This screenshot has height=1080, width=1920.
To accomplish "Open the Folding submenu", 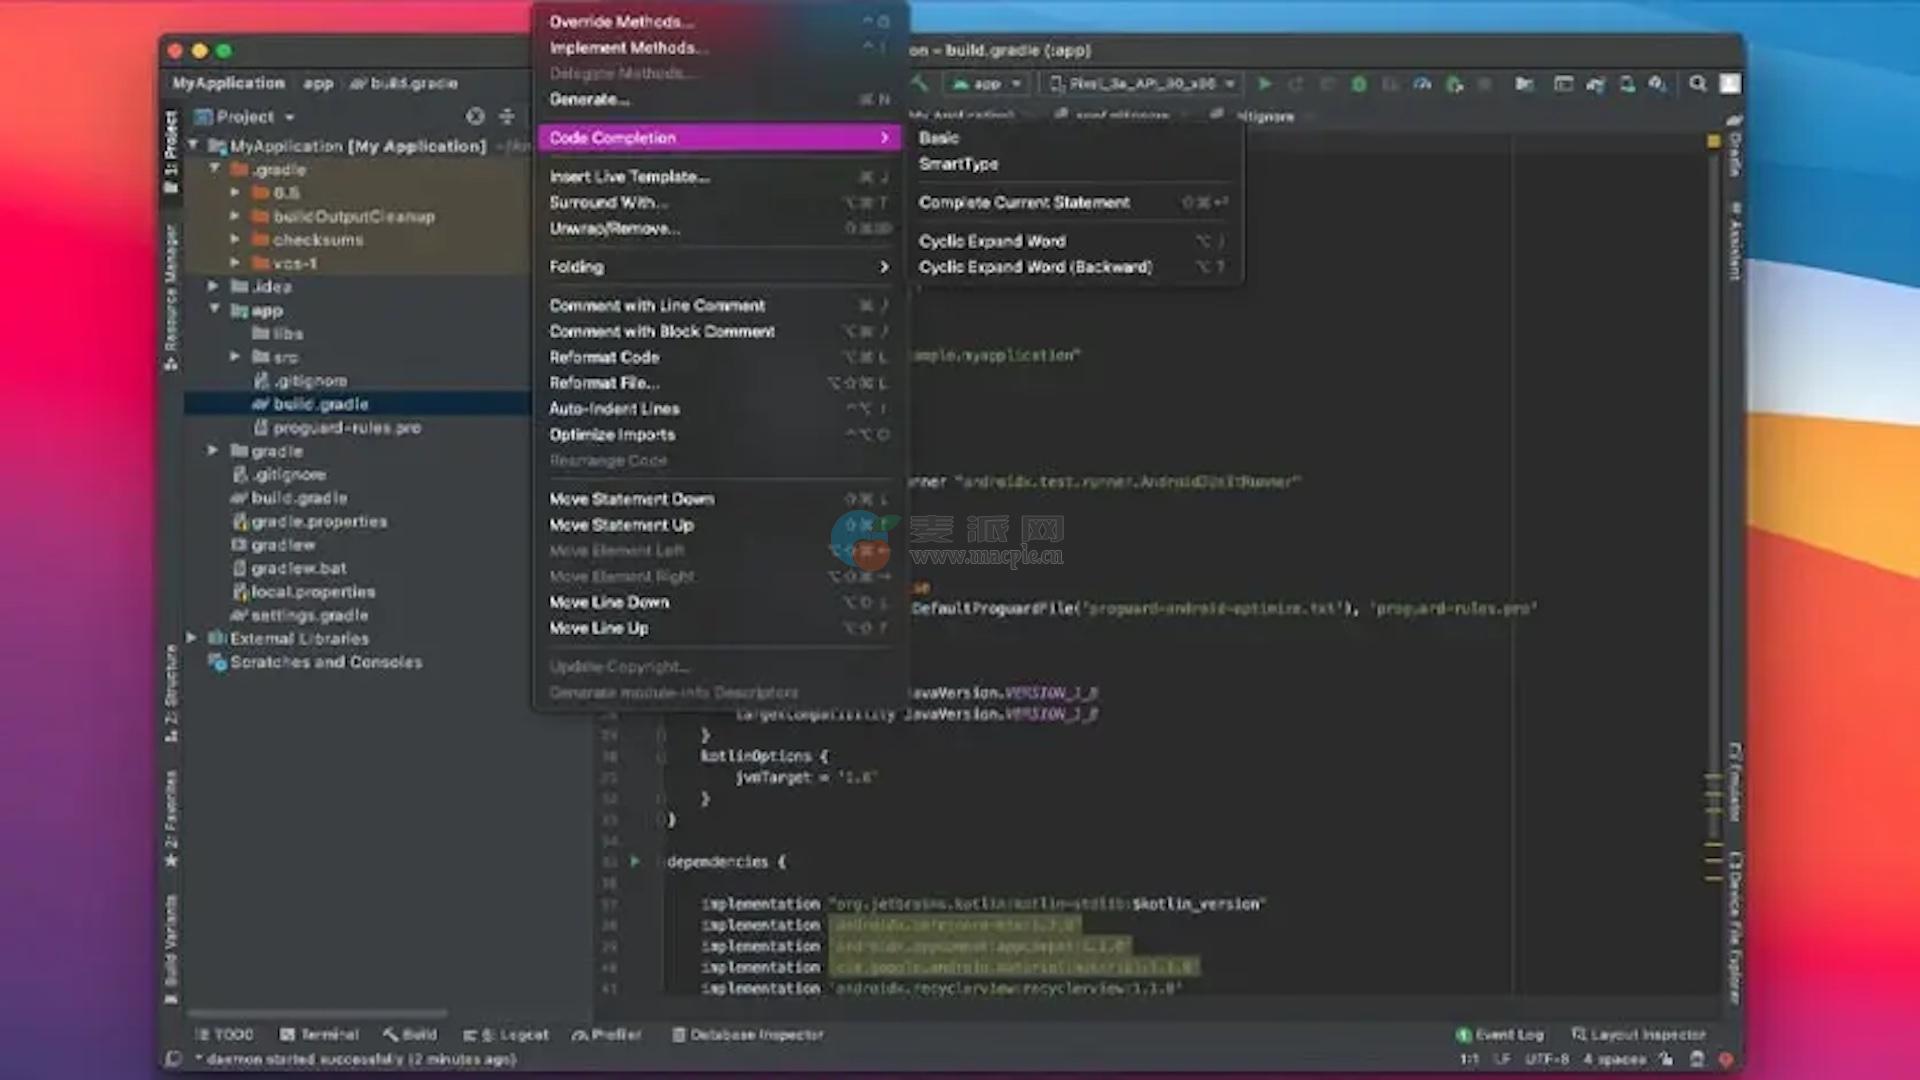I will coord(718,267).
